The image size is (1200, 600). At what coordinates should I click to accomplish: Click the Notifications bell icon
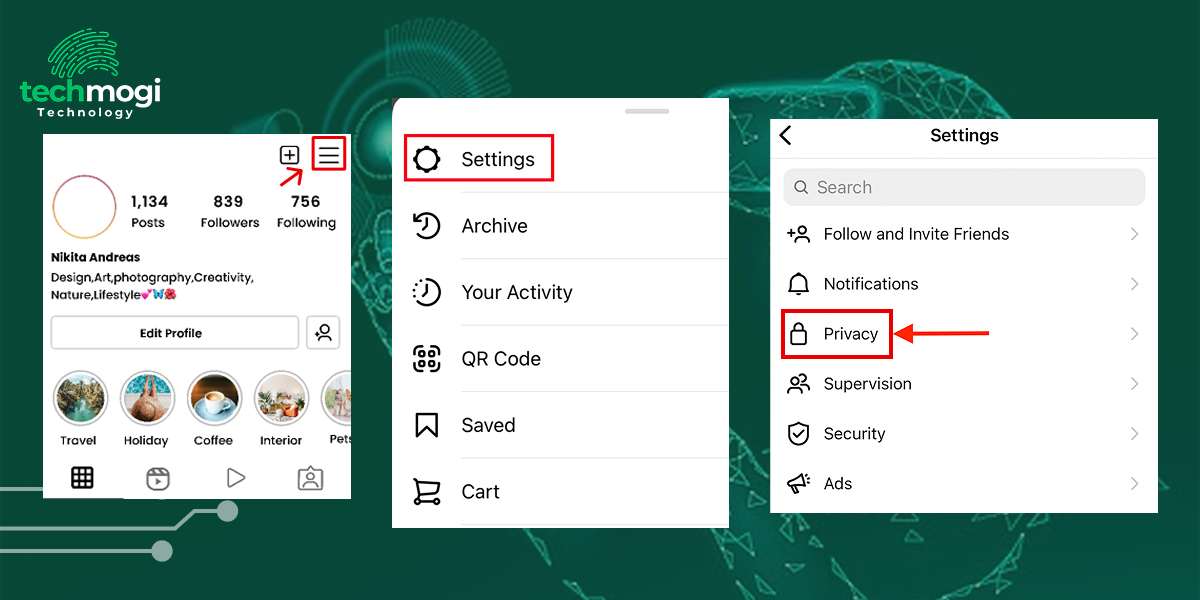pos(798,284)
